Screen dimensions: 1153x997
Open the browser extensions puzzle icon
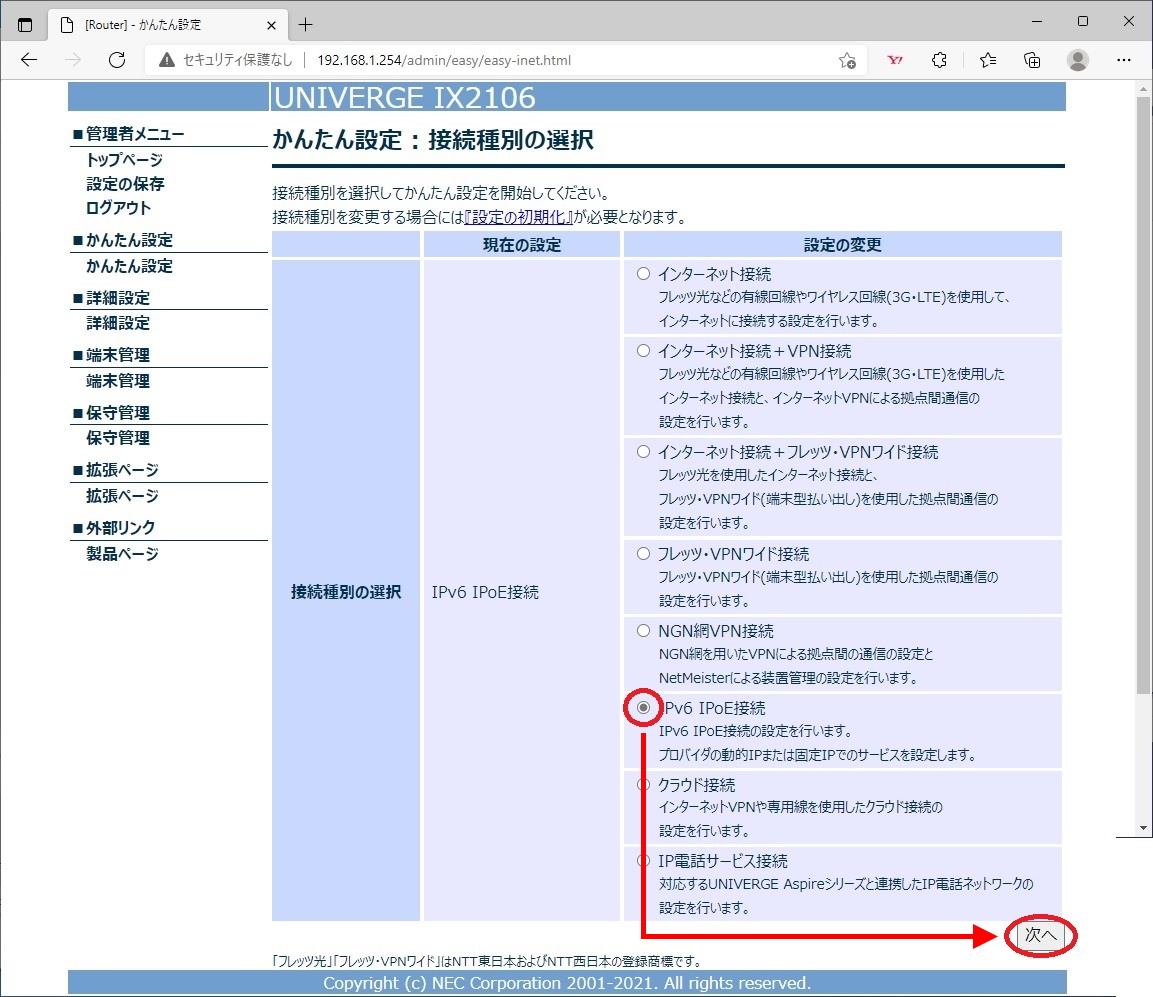tap(939, 60)
